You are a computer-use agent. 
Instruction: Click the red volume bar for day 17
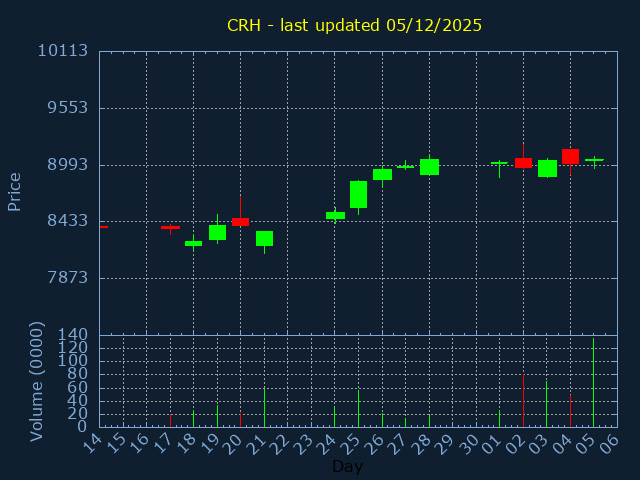tap(170, 420)
